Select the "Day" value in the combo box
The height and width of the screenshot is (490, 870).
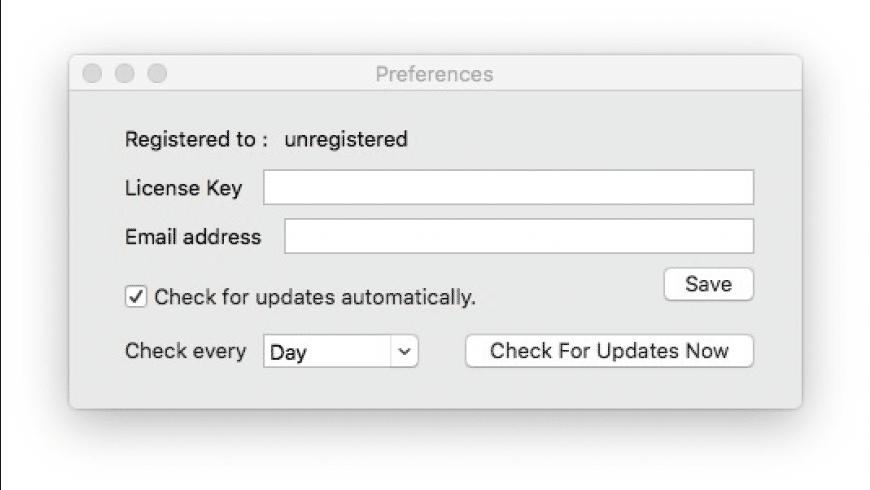tap(289, 353)
